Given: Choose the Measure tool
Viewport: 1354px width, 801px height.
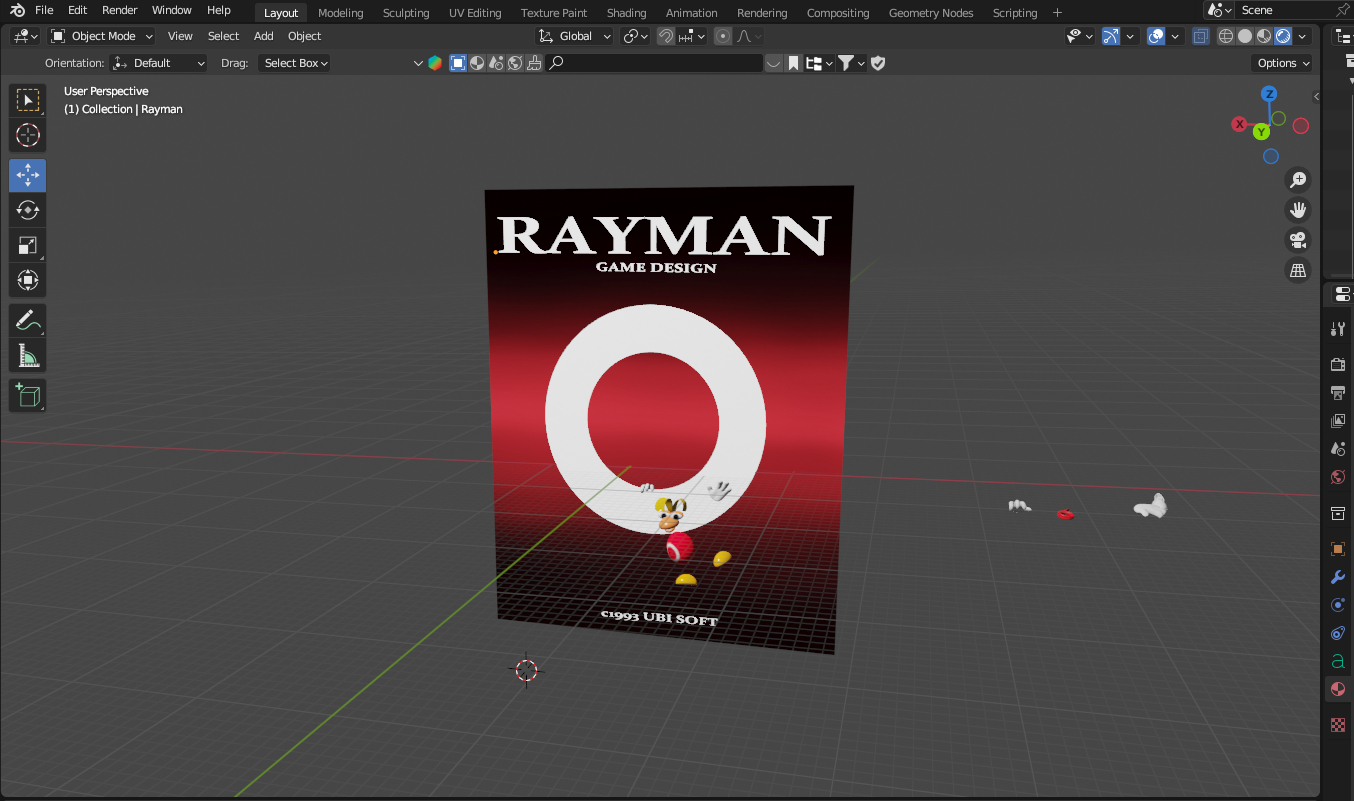Looking at the screenshot, I should point(28,356).
